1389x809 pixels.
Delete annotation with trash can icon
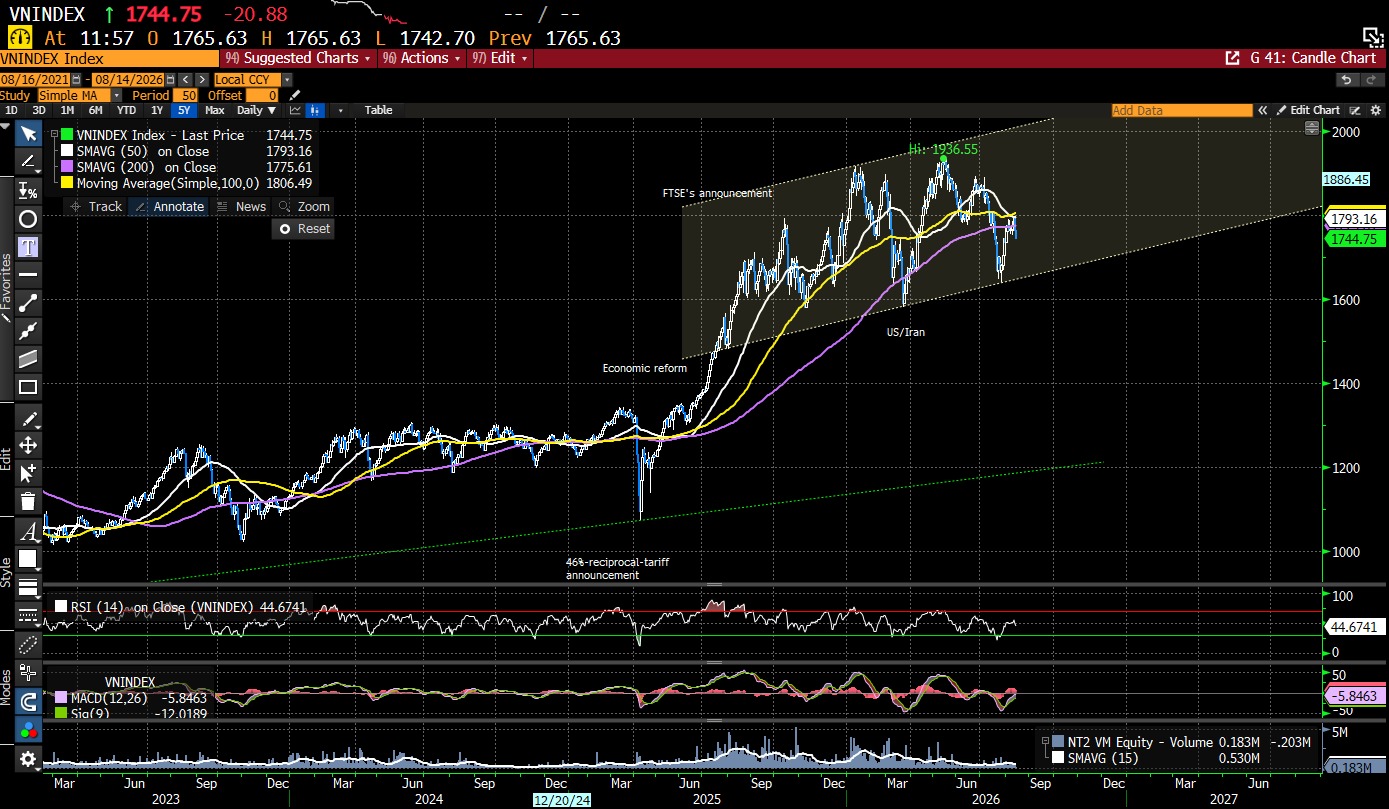(28, 502)
